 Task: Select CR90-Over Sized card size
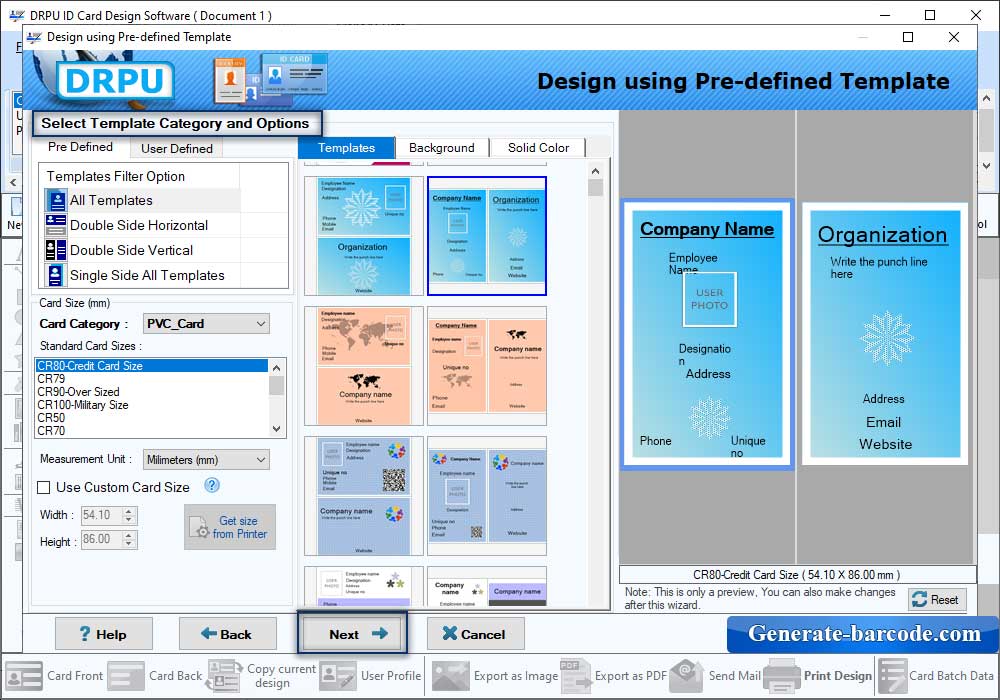pos(152,392)
